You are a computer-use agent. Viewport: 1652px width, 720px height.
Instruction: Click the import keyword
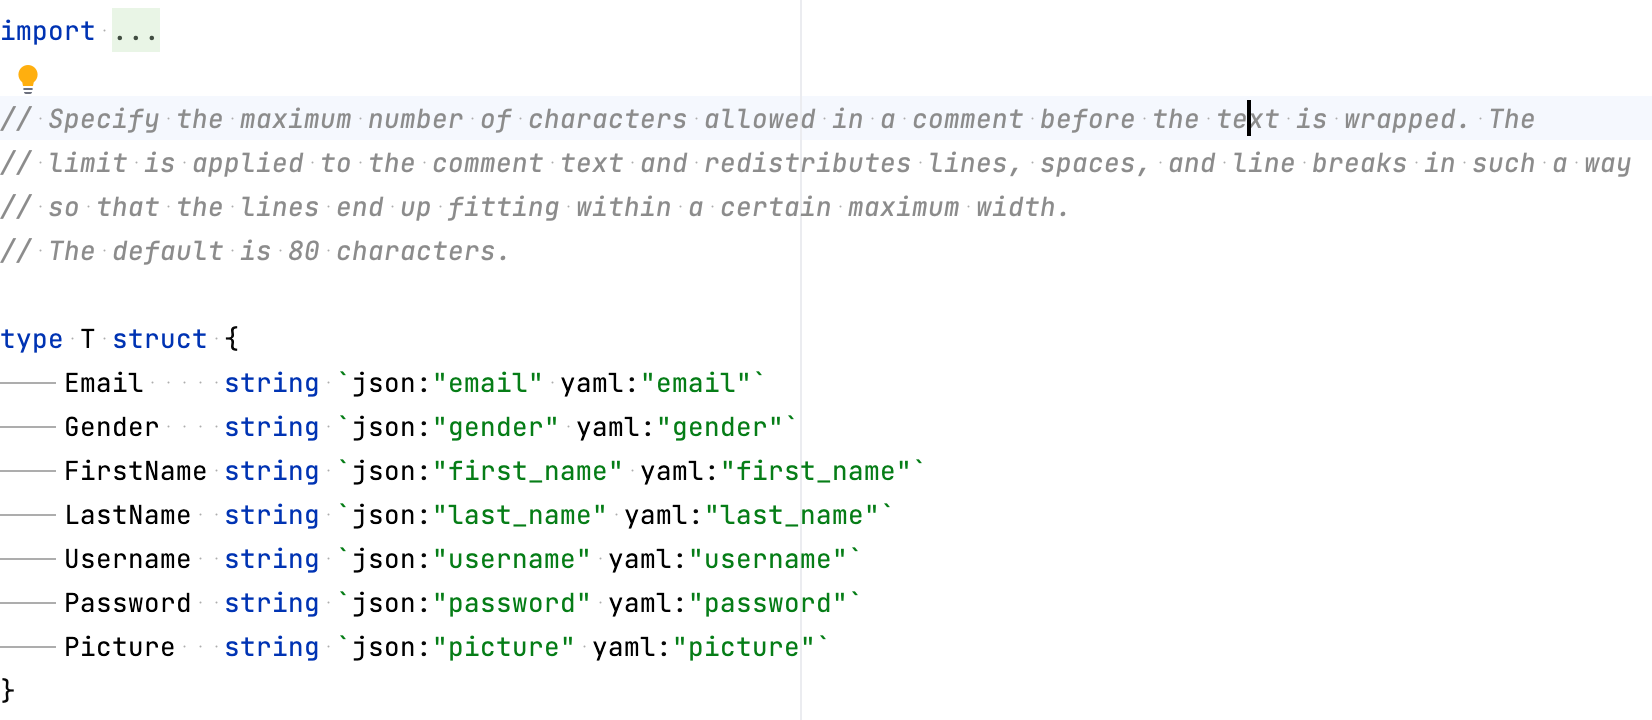pyautogui.click(x=47, y=32)
